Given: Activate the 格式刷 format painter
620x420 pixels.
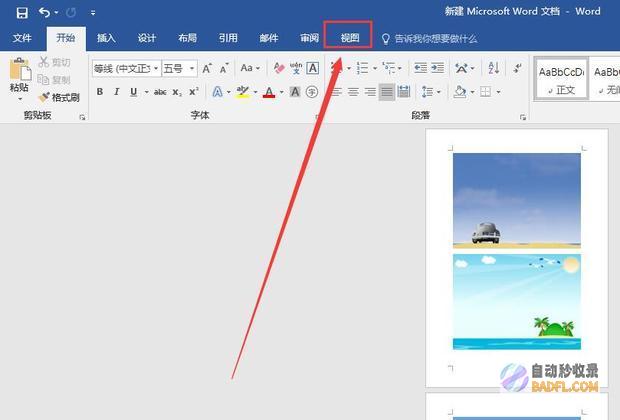Looking at the screenshot, I should click(59, 97).
